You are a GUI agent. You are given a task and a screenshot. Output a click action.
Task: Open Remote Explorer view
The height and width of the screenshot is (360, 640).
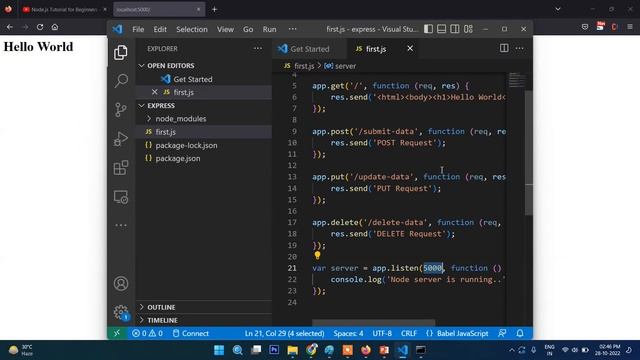121,197
